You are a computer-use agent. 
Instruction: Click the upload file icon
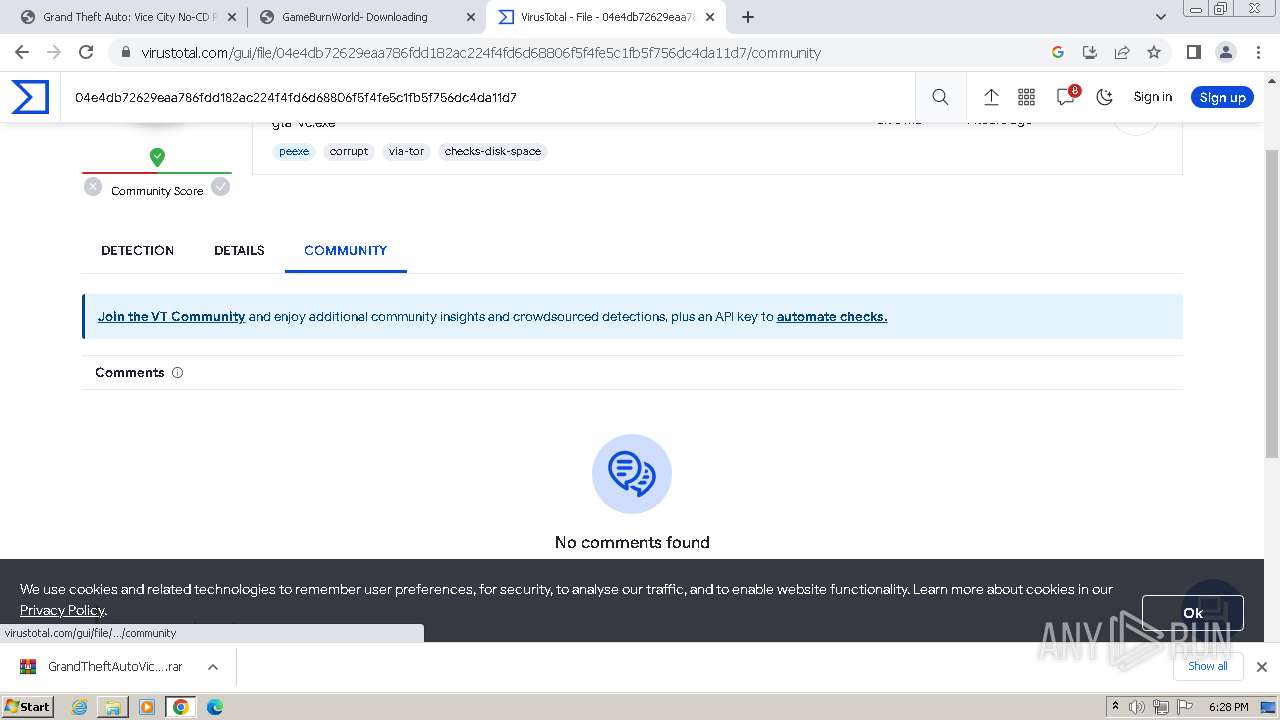click(x=991, y=97)
